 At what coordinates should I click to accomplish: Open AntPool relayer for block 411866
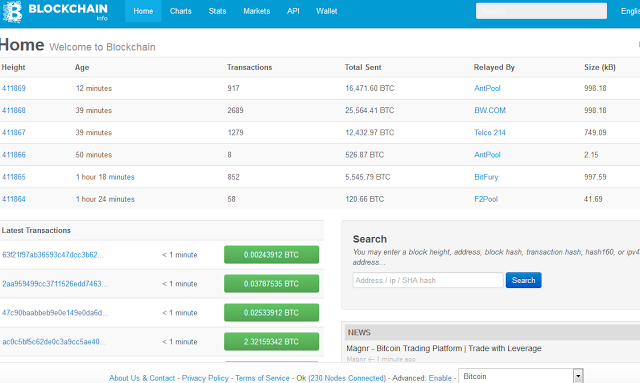[487, 155]
